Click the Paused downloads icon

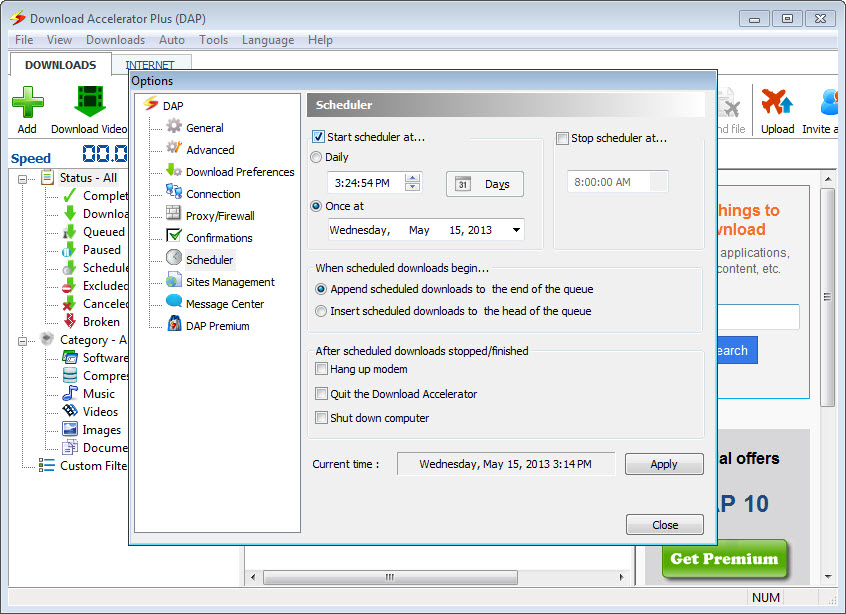click(x=70, y=249)
